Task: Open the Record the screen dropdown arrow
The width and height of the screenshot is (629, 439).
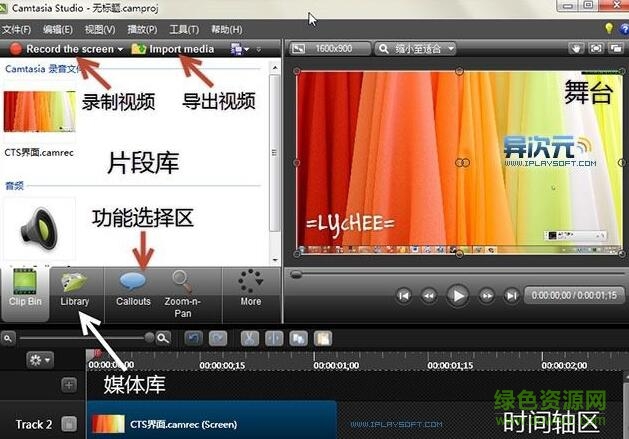Action: (121, 49)
